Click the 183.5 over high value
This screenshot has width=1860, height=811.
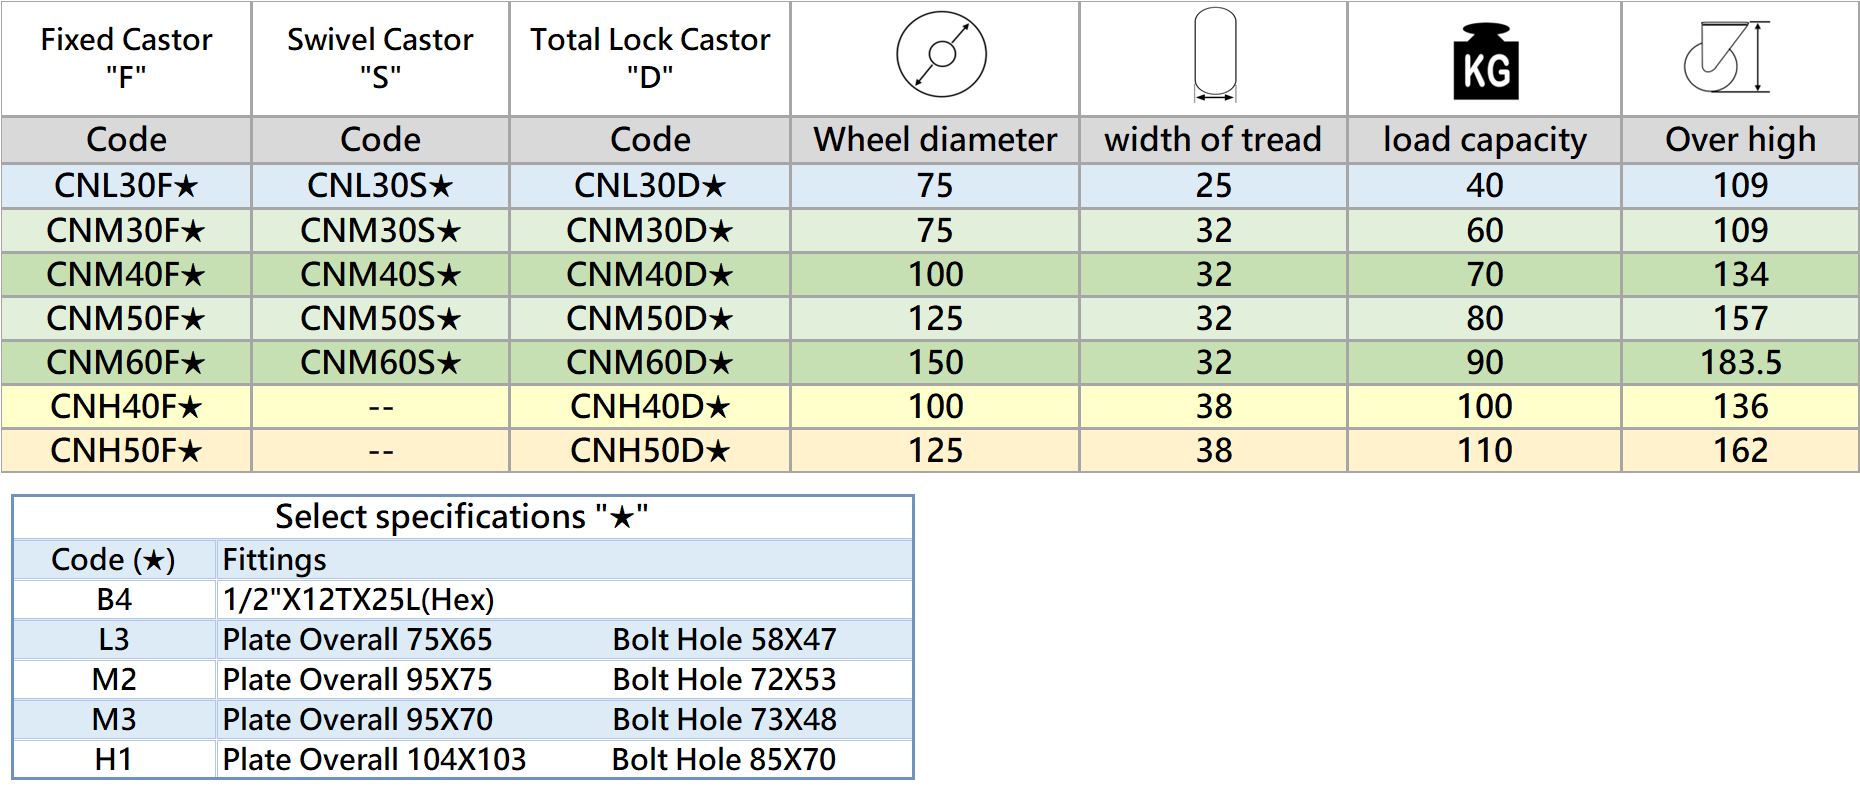tap(1741, 363)
